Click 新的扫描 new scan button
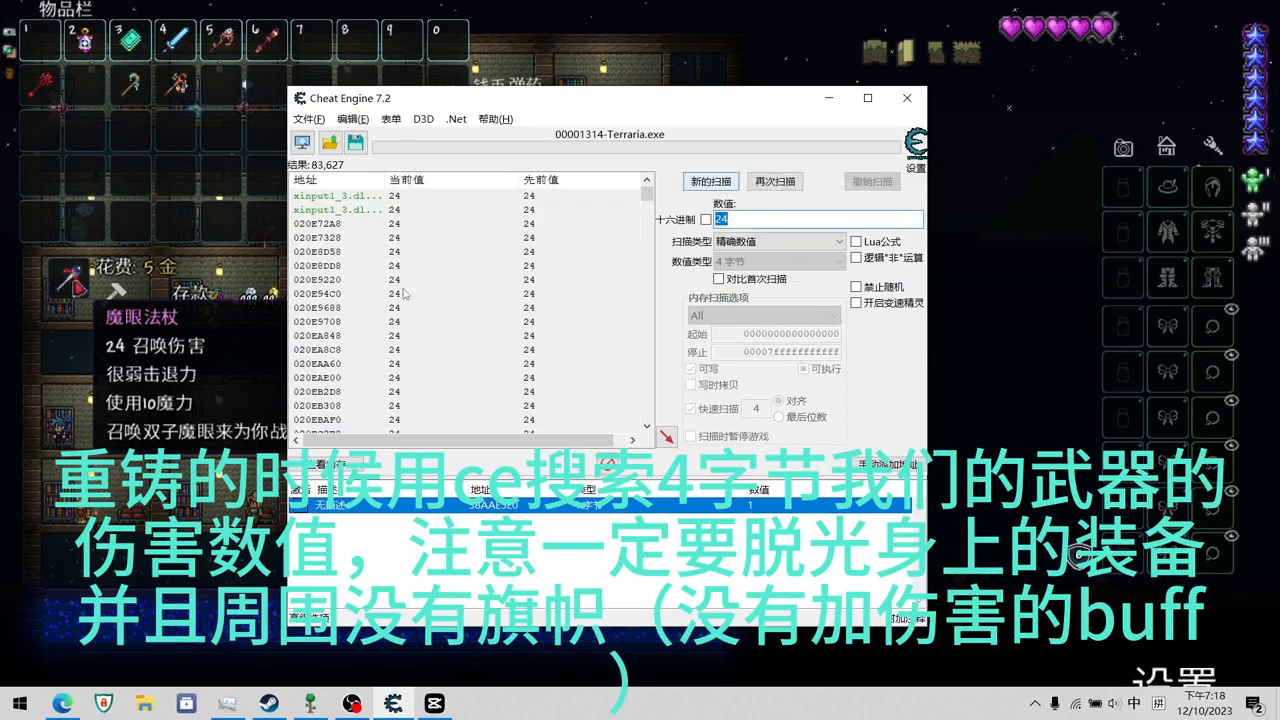The height and width of the screenshot is (720, 1280). pyautogui.click(x=711, y=182)
